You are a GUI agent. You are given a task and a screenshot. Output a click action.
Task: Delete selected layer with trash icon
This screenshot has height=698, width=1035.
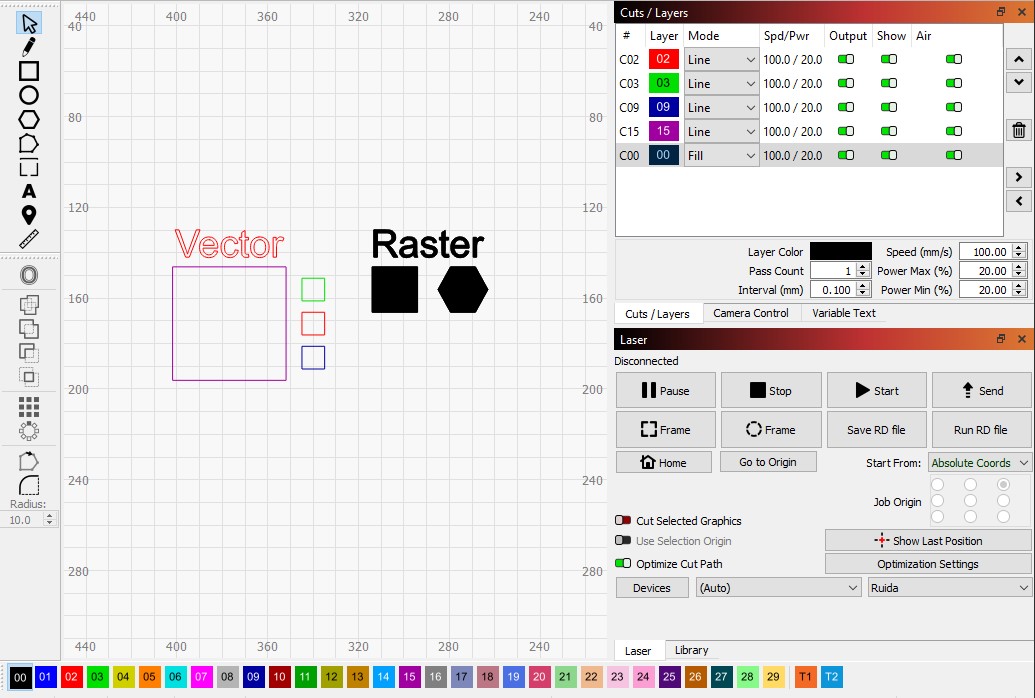[x=1018, y=130]
